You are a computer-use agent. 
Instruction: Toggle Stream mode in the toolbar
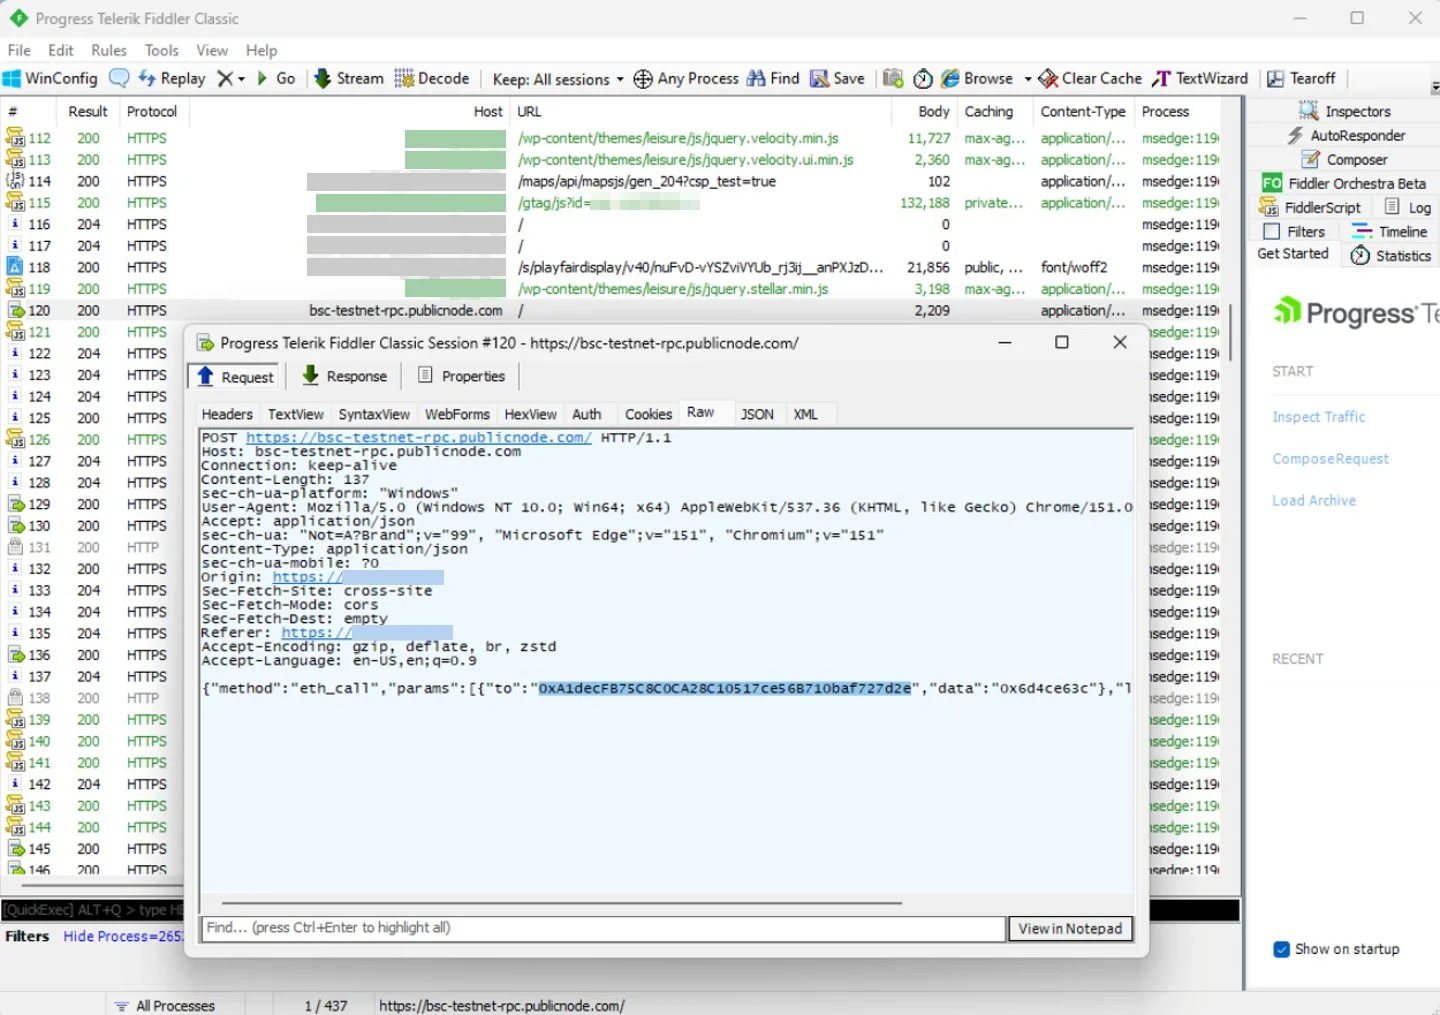tap(349, 78)
